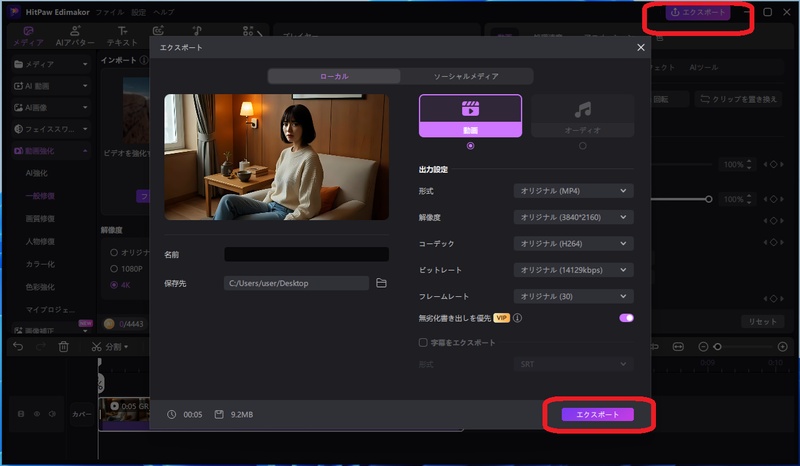
Task: Click the リセット button in the right panel
Action: pyautogui.click(x=762, y=322)
